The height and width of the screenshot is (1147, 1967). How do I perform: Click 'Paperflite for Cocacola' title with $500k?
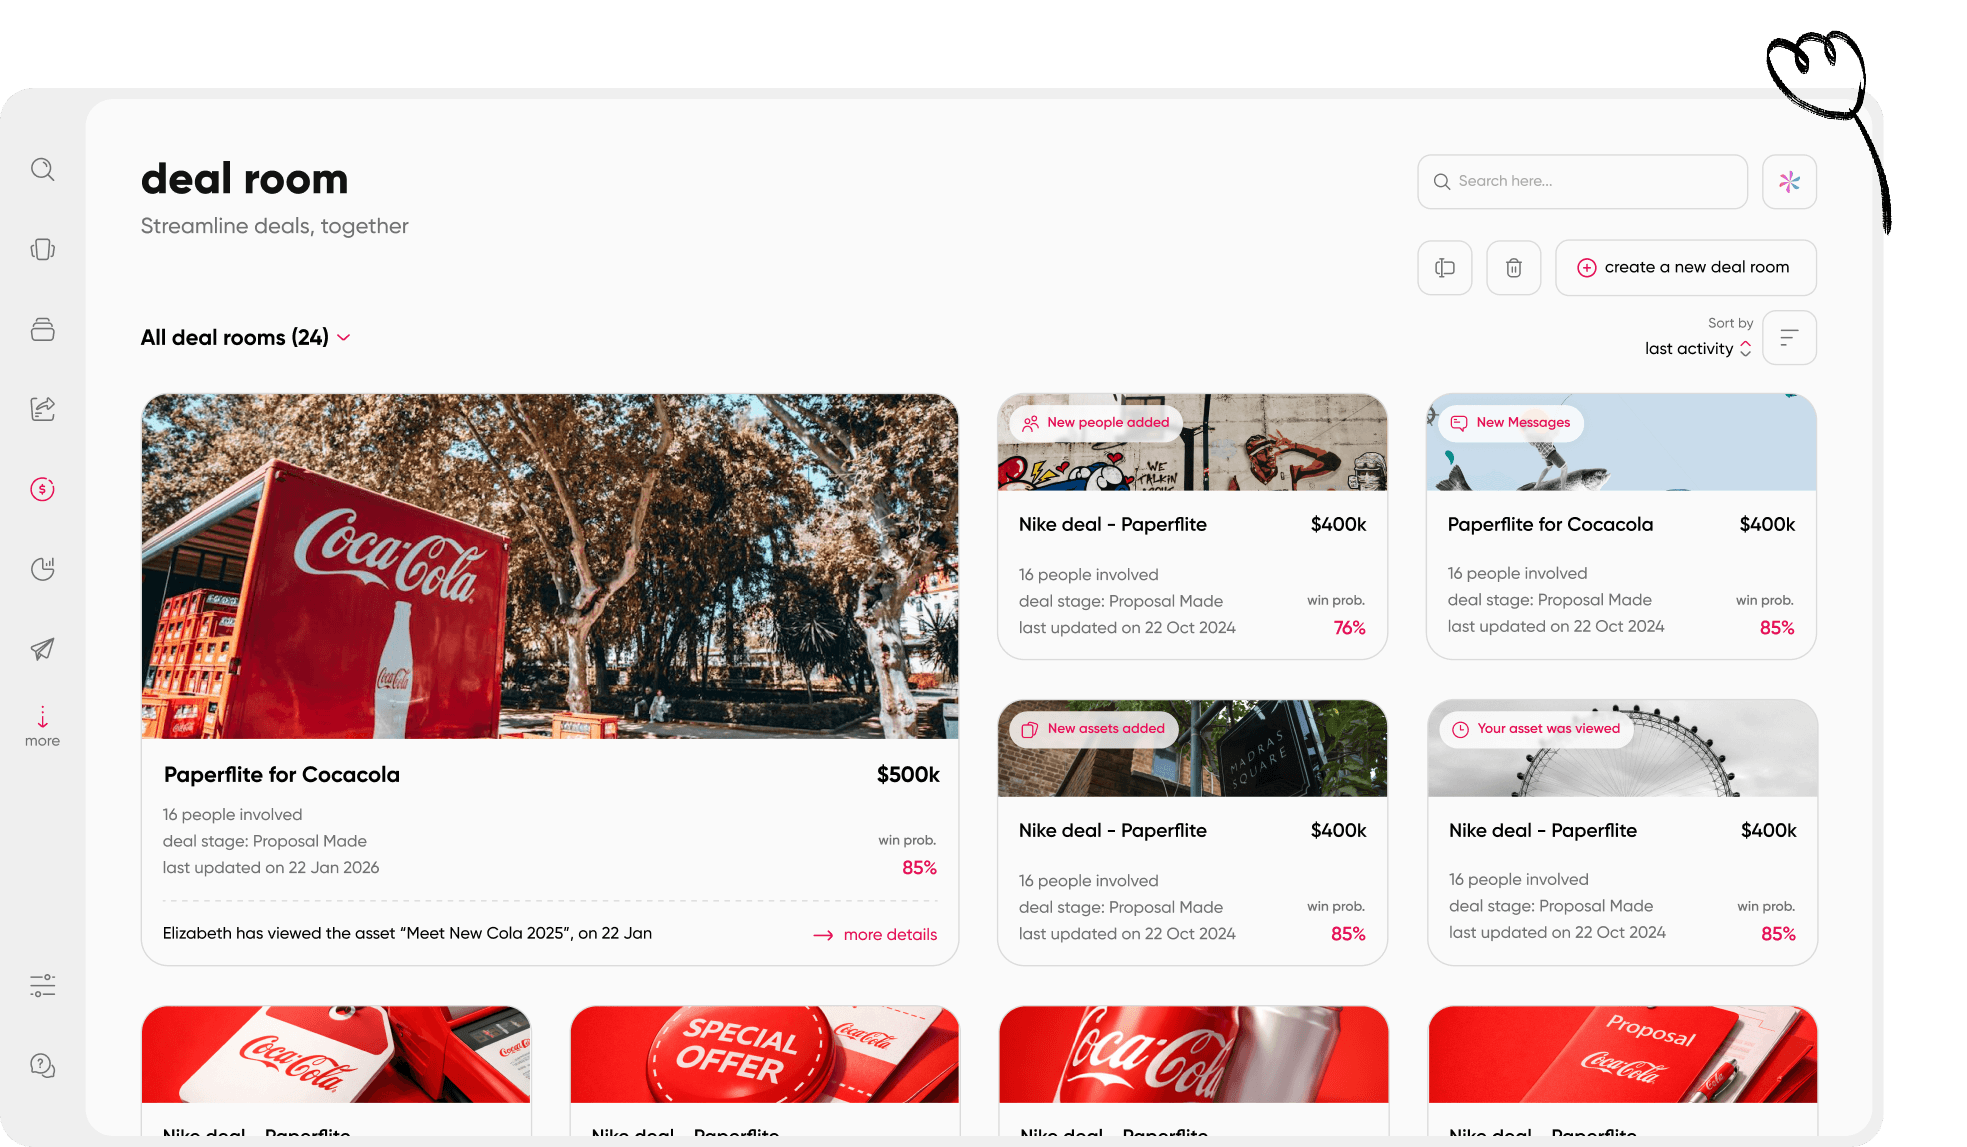tap(282, 775)
